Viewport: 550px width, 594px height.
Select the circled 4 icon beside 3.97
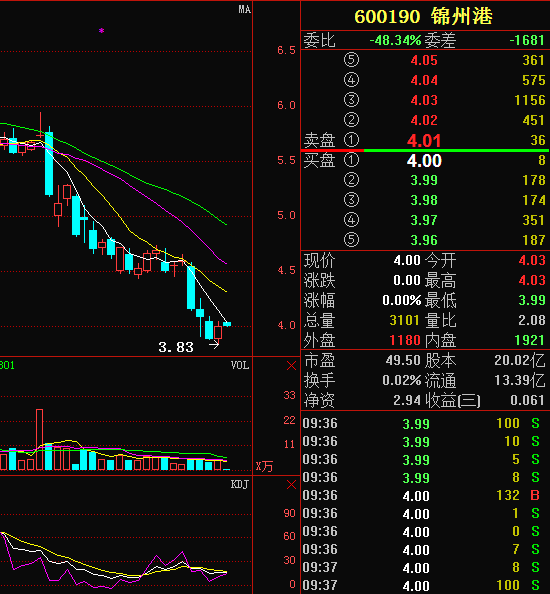[351, 220]
